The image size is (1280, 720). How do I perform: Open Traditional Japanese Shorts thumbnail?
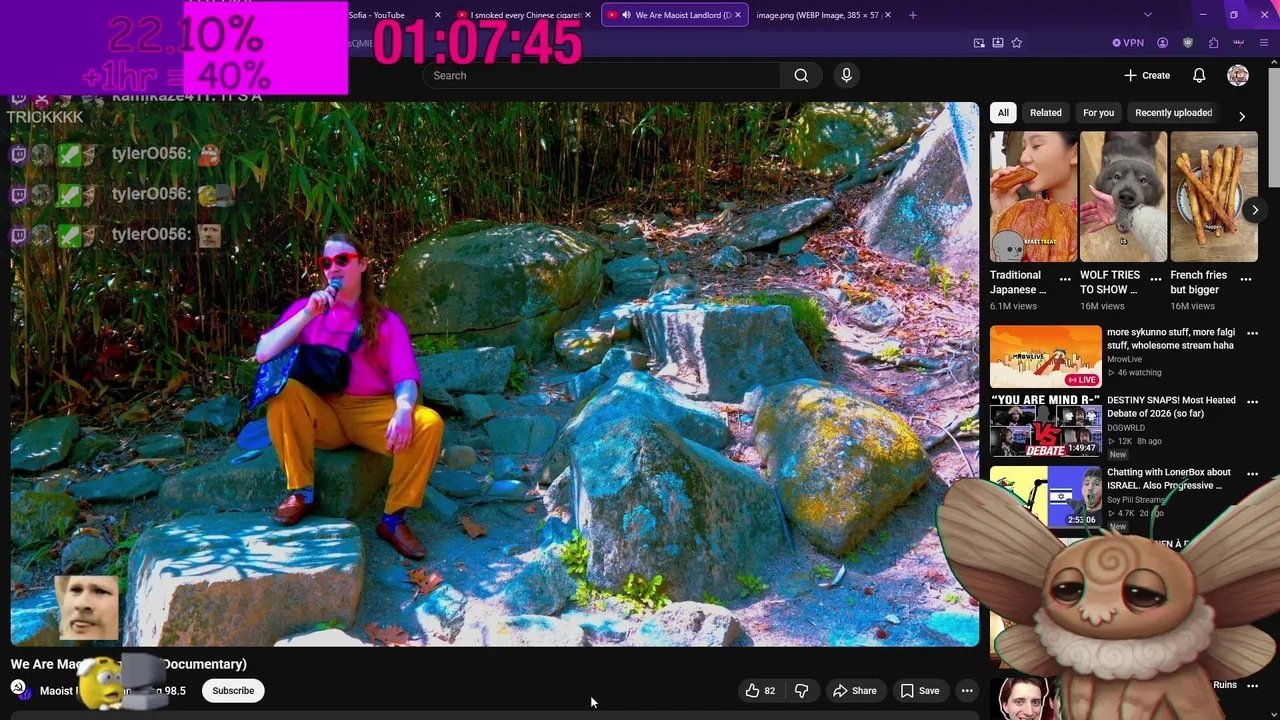click(x=1034, y=197)
